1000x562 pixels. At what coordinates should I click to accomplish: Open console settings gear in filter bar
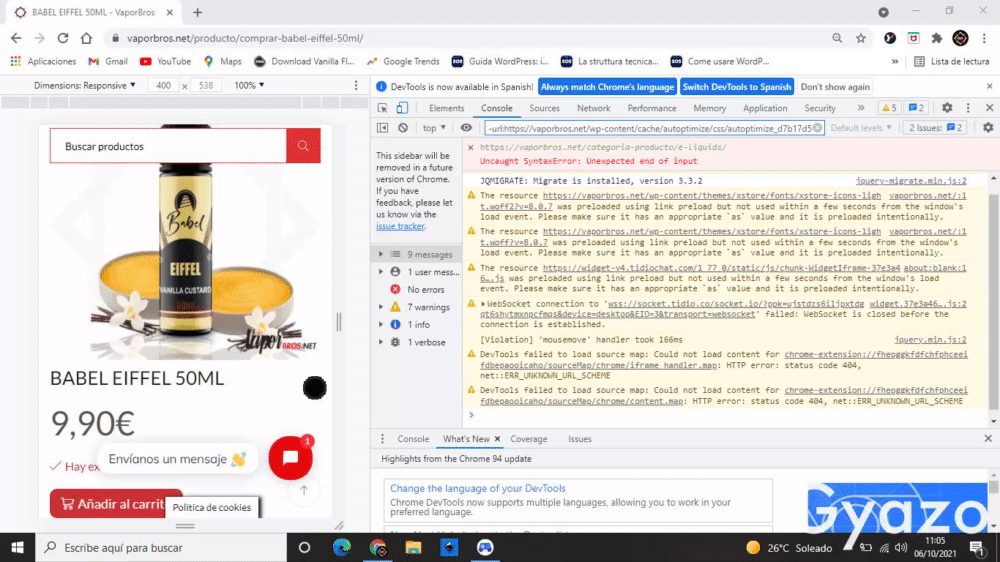[x=987, y=128]
